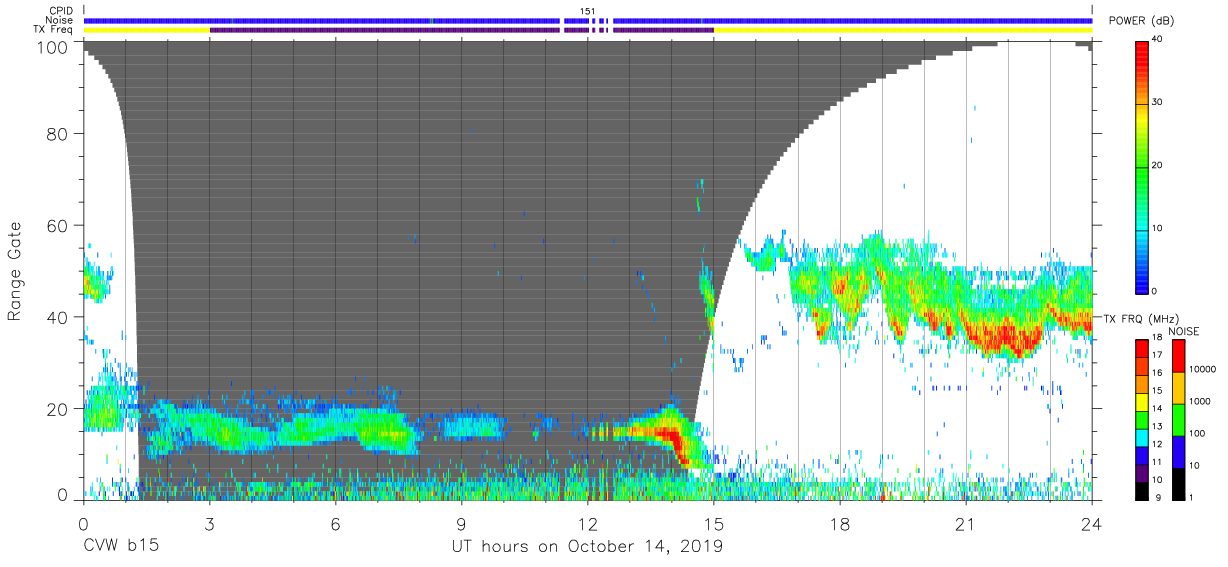Viewport: 1228px width, 567px height.
Task: Click the 100 tick on the Range Gate axis
Action: (52, 47)
